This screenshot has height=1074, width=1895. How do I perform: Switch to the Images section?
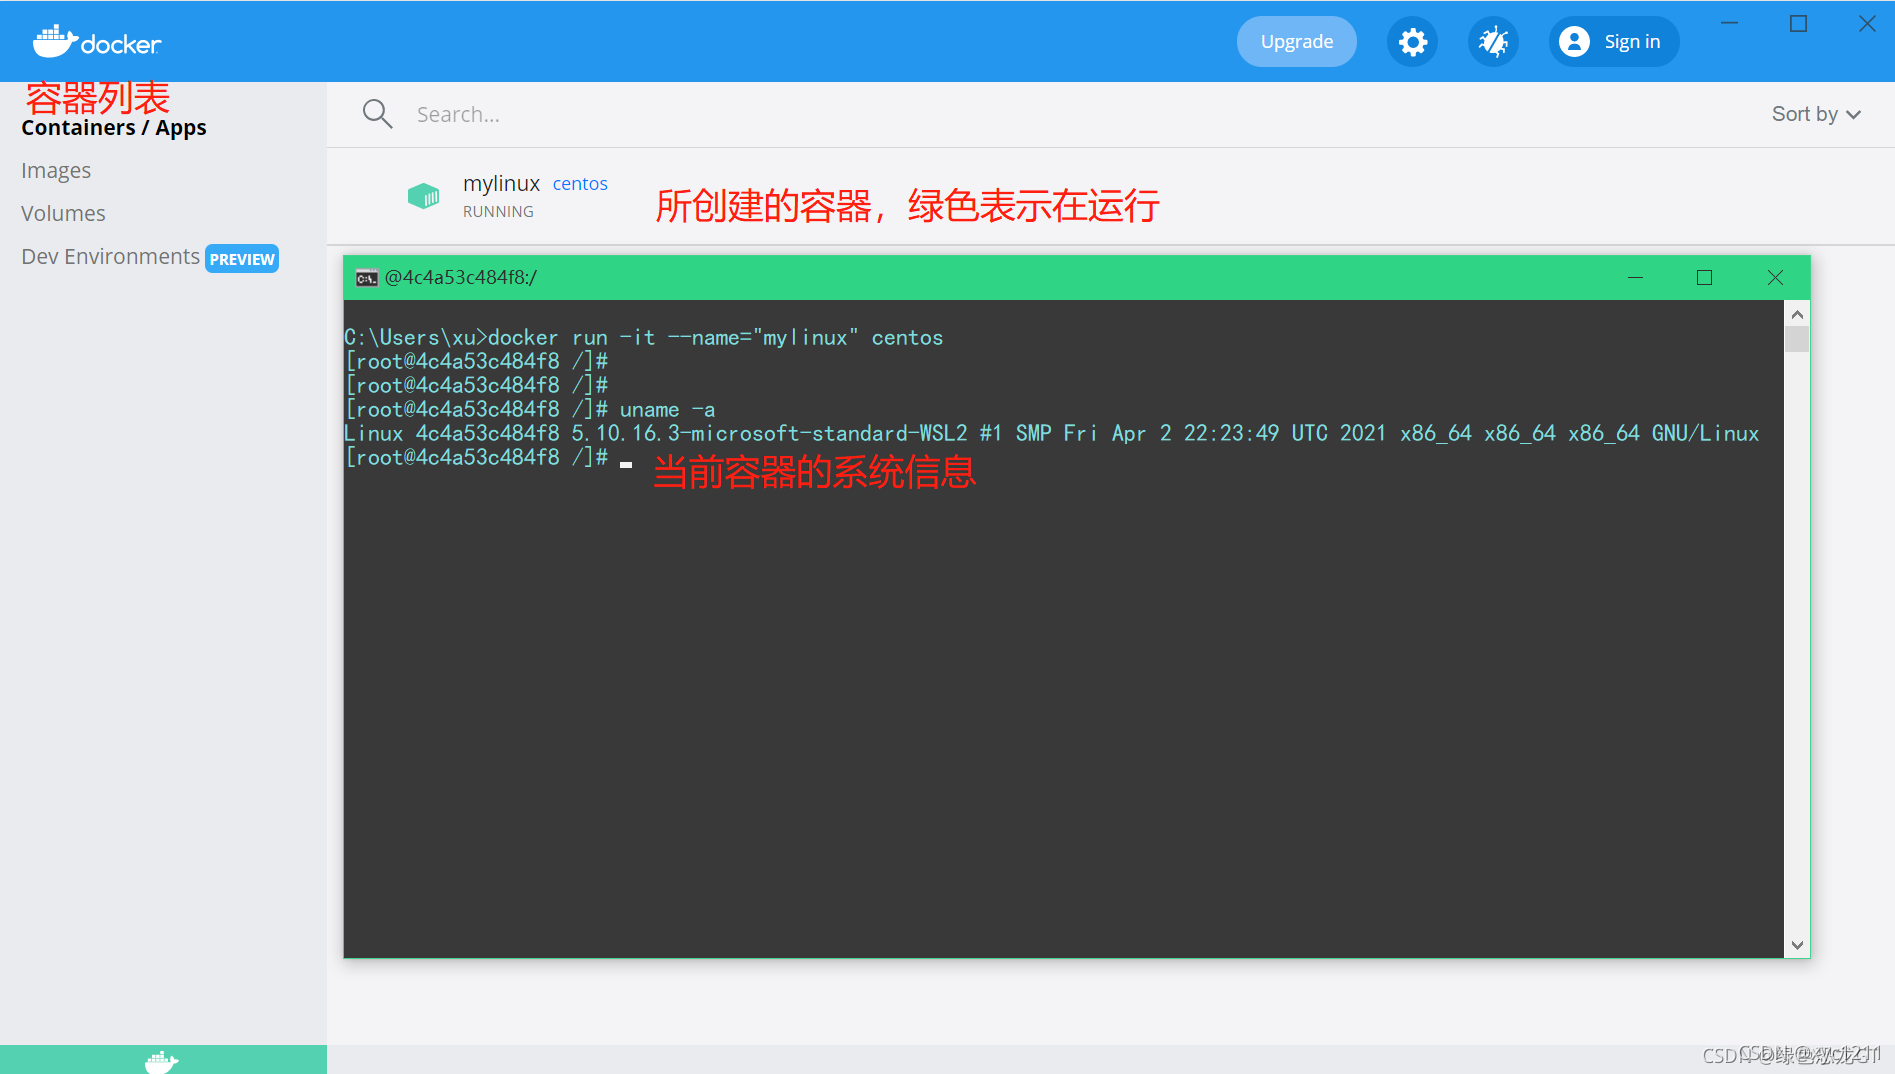tap(55, 170)
